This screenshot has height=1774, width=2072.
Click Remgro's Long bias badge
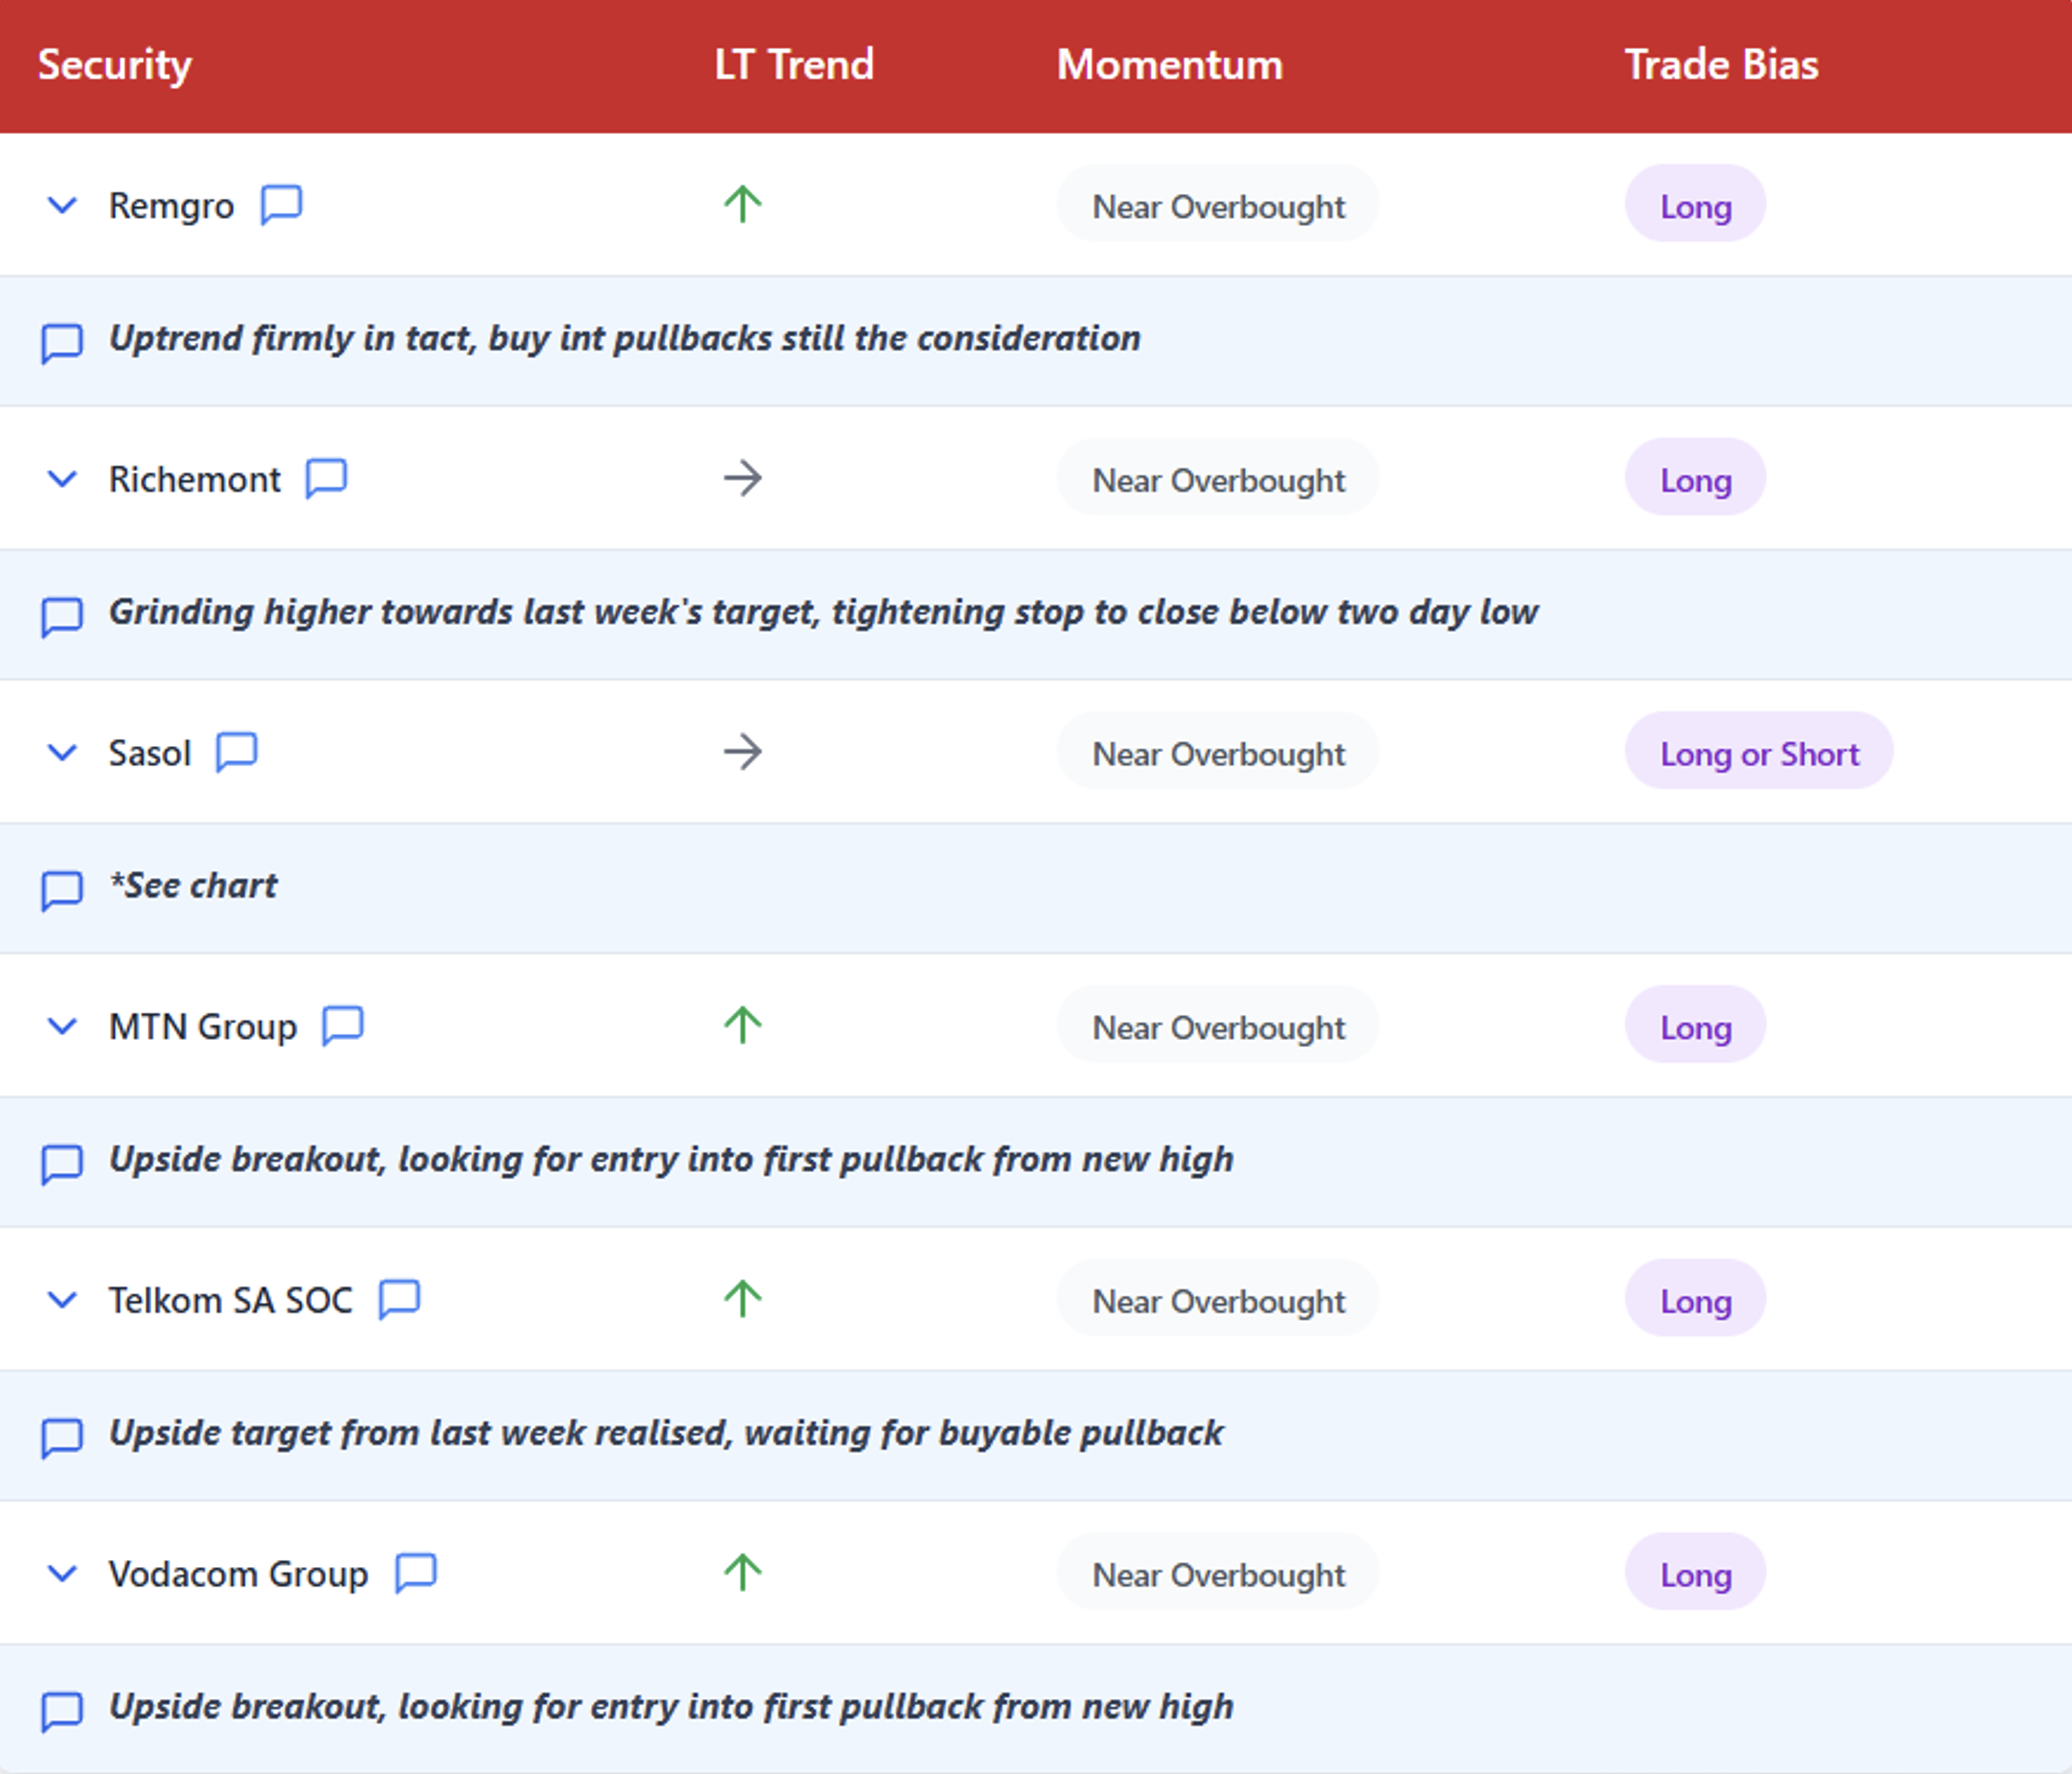coord(1695,205)
